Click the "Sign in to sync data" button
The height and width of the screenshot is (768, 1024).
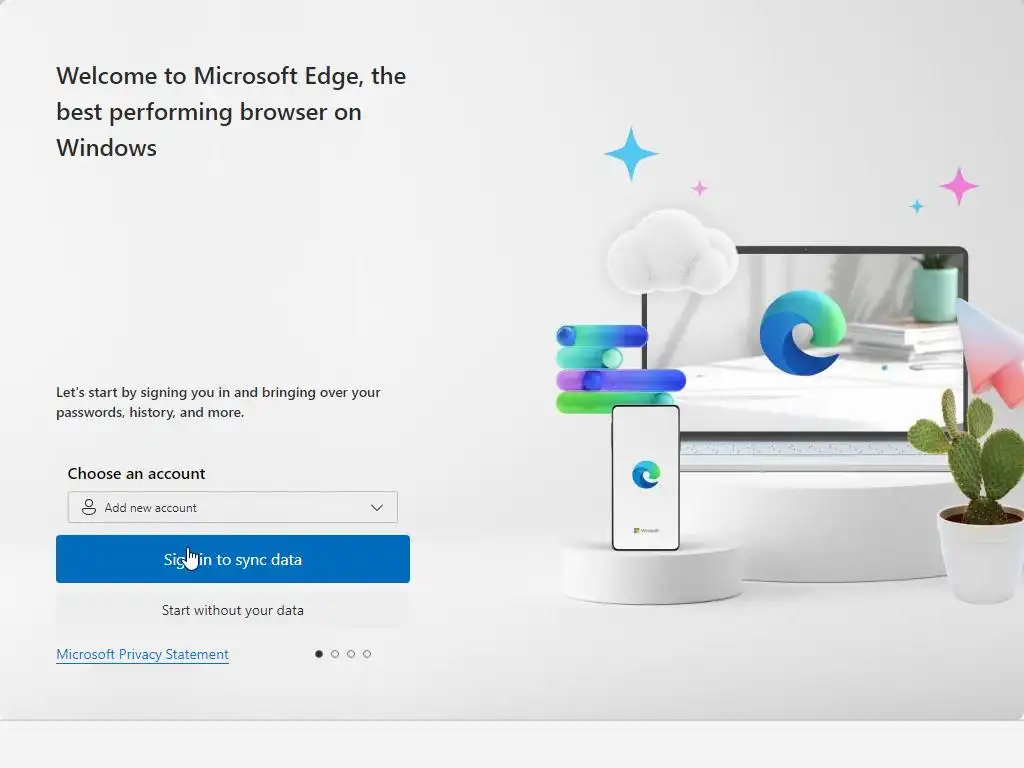pos(232,559)
